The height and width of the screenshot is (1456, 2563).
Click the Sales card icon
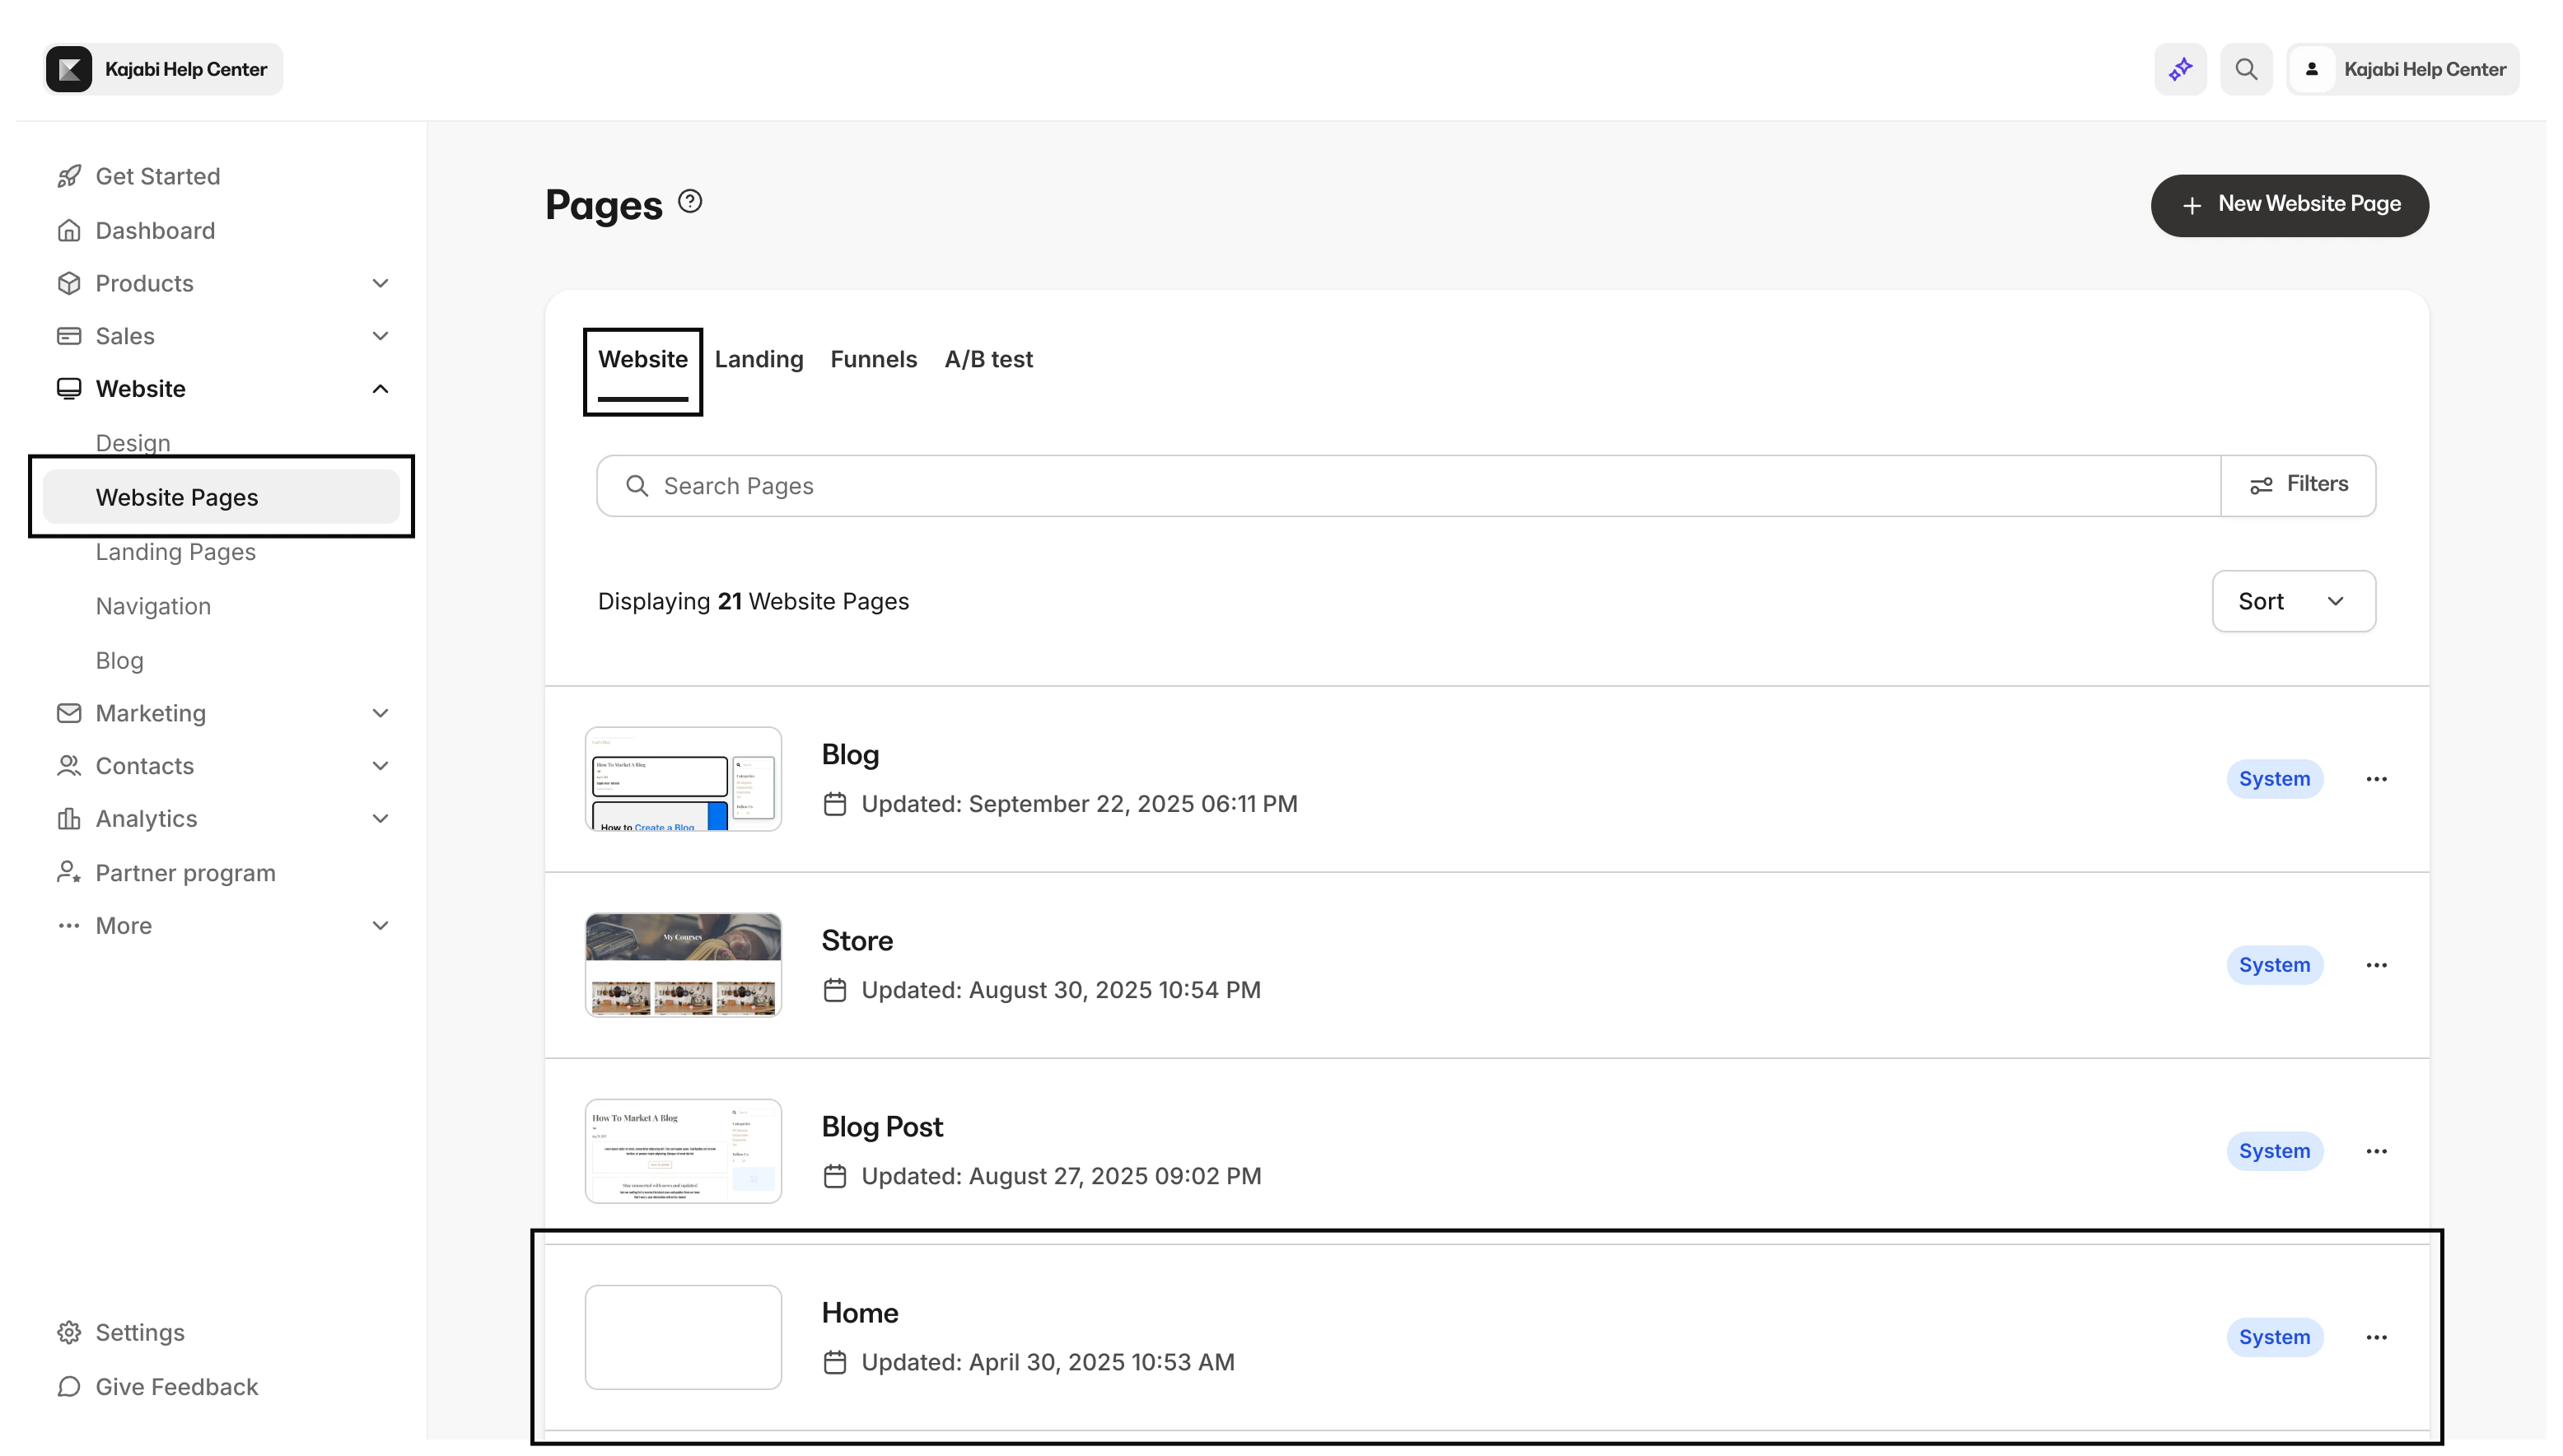(x=69, y=336)
